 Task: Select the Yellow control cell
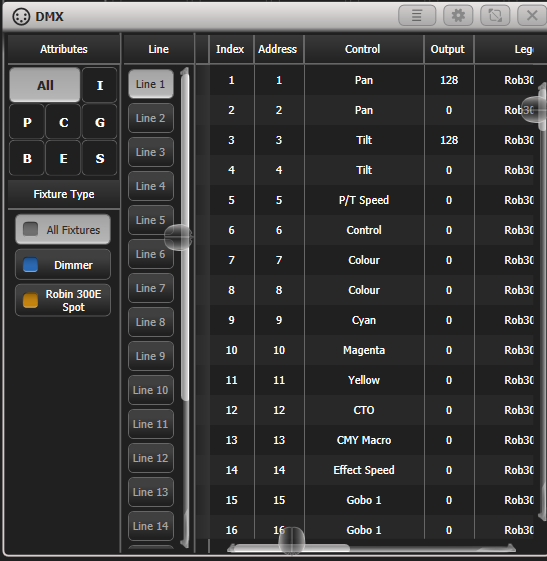pos(364,380)
